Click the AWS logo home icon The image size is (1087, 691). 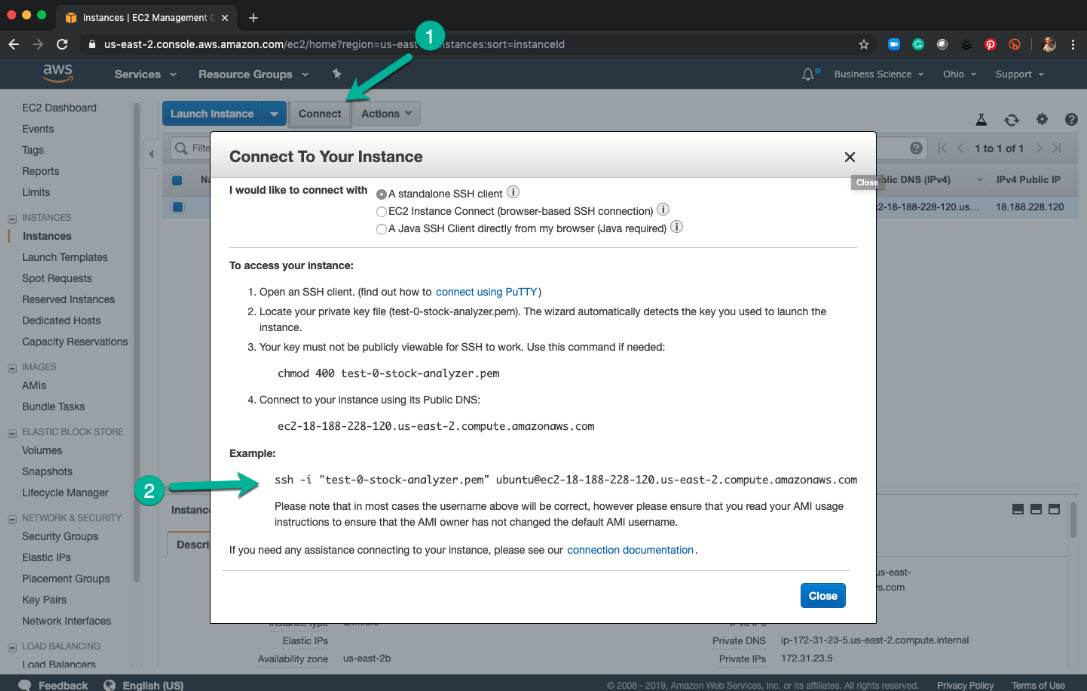pyautogui.click(x=58, y=73)
